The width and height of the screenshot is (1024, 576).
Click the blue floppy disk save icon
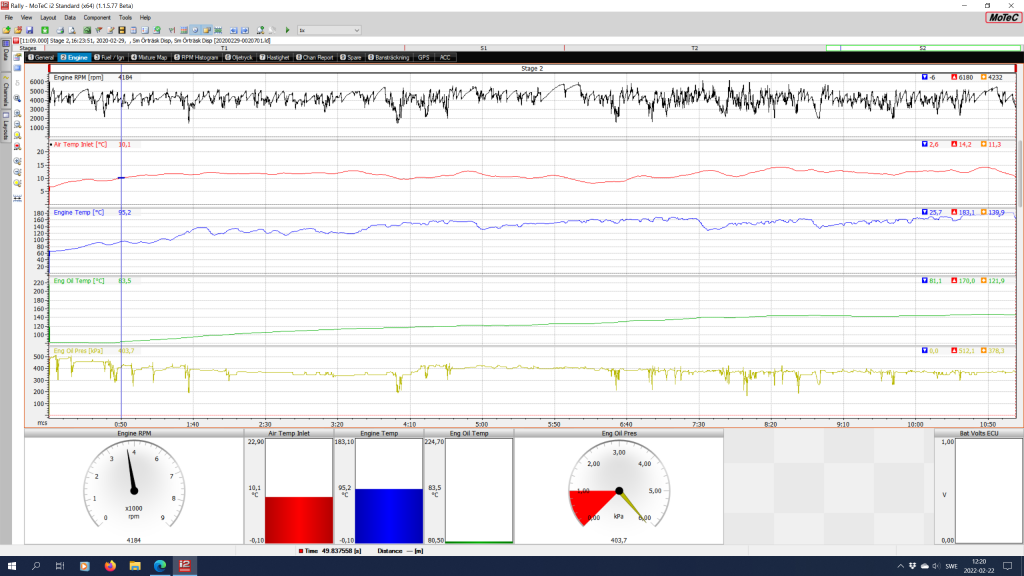[x=29, y=30]
